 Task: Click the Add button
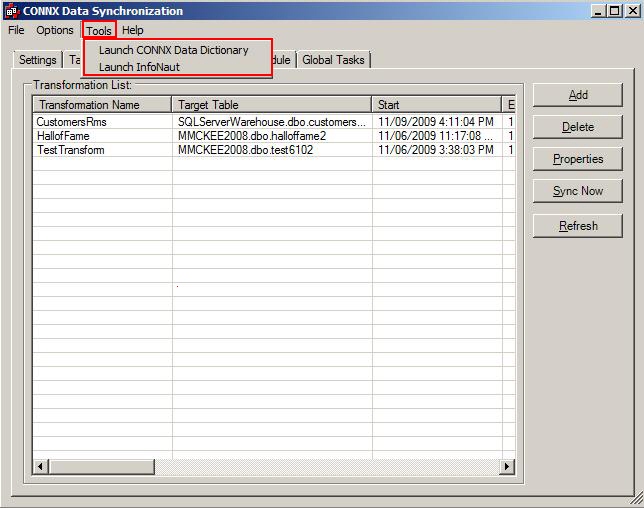click(577, 95)
